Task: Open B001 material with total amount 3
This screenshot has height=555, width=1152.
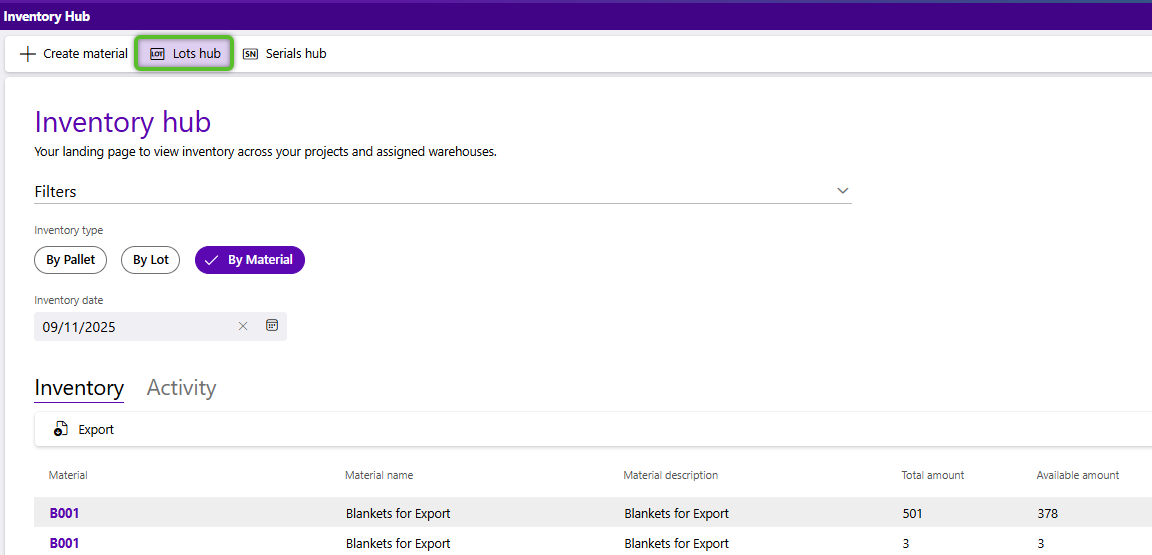Action: (64, 543)
